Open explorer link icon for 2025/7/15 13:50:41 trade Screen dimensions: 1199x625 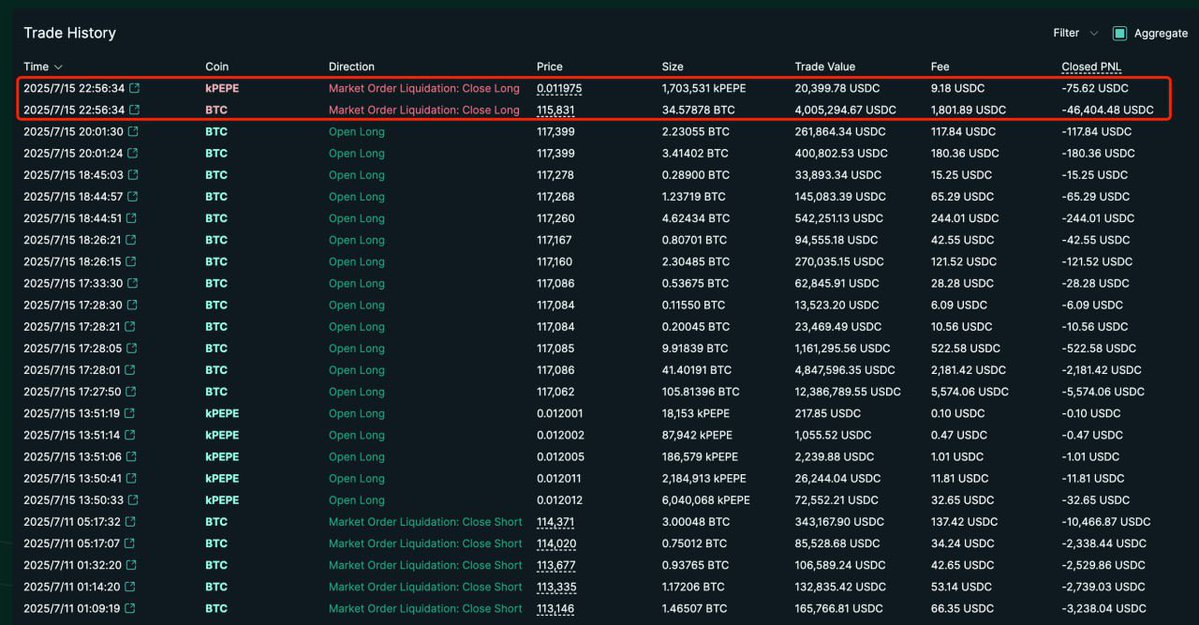click(131, 478)
